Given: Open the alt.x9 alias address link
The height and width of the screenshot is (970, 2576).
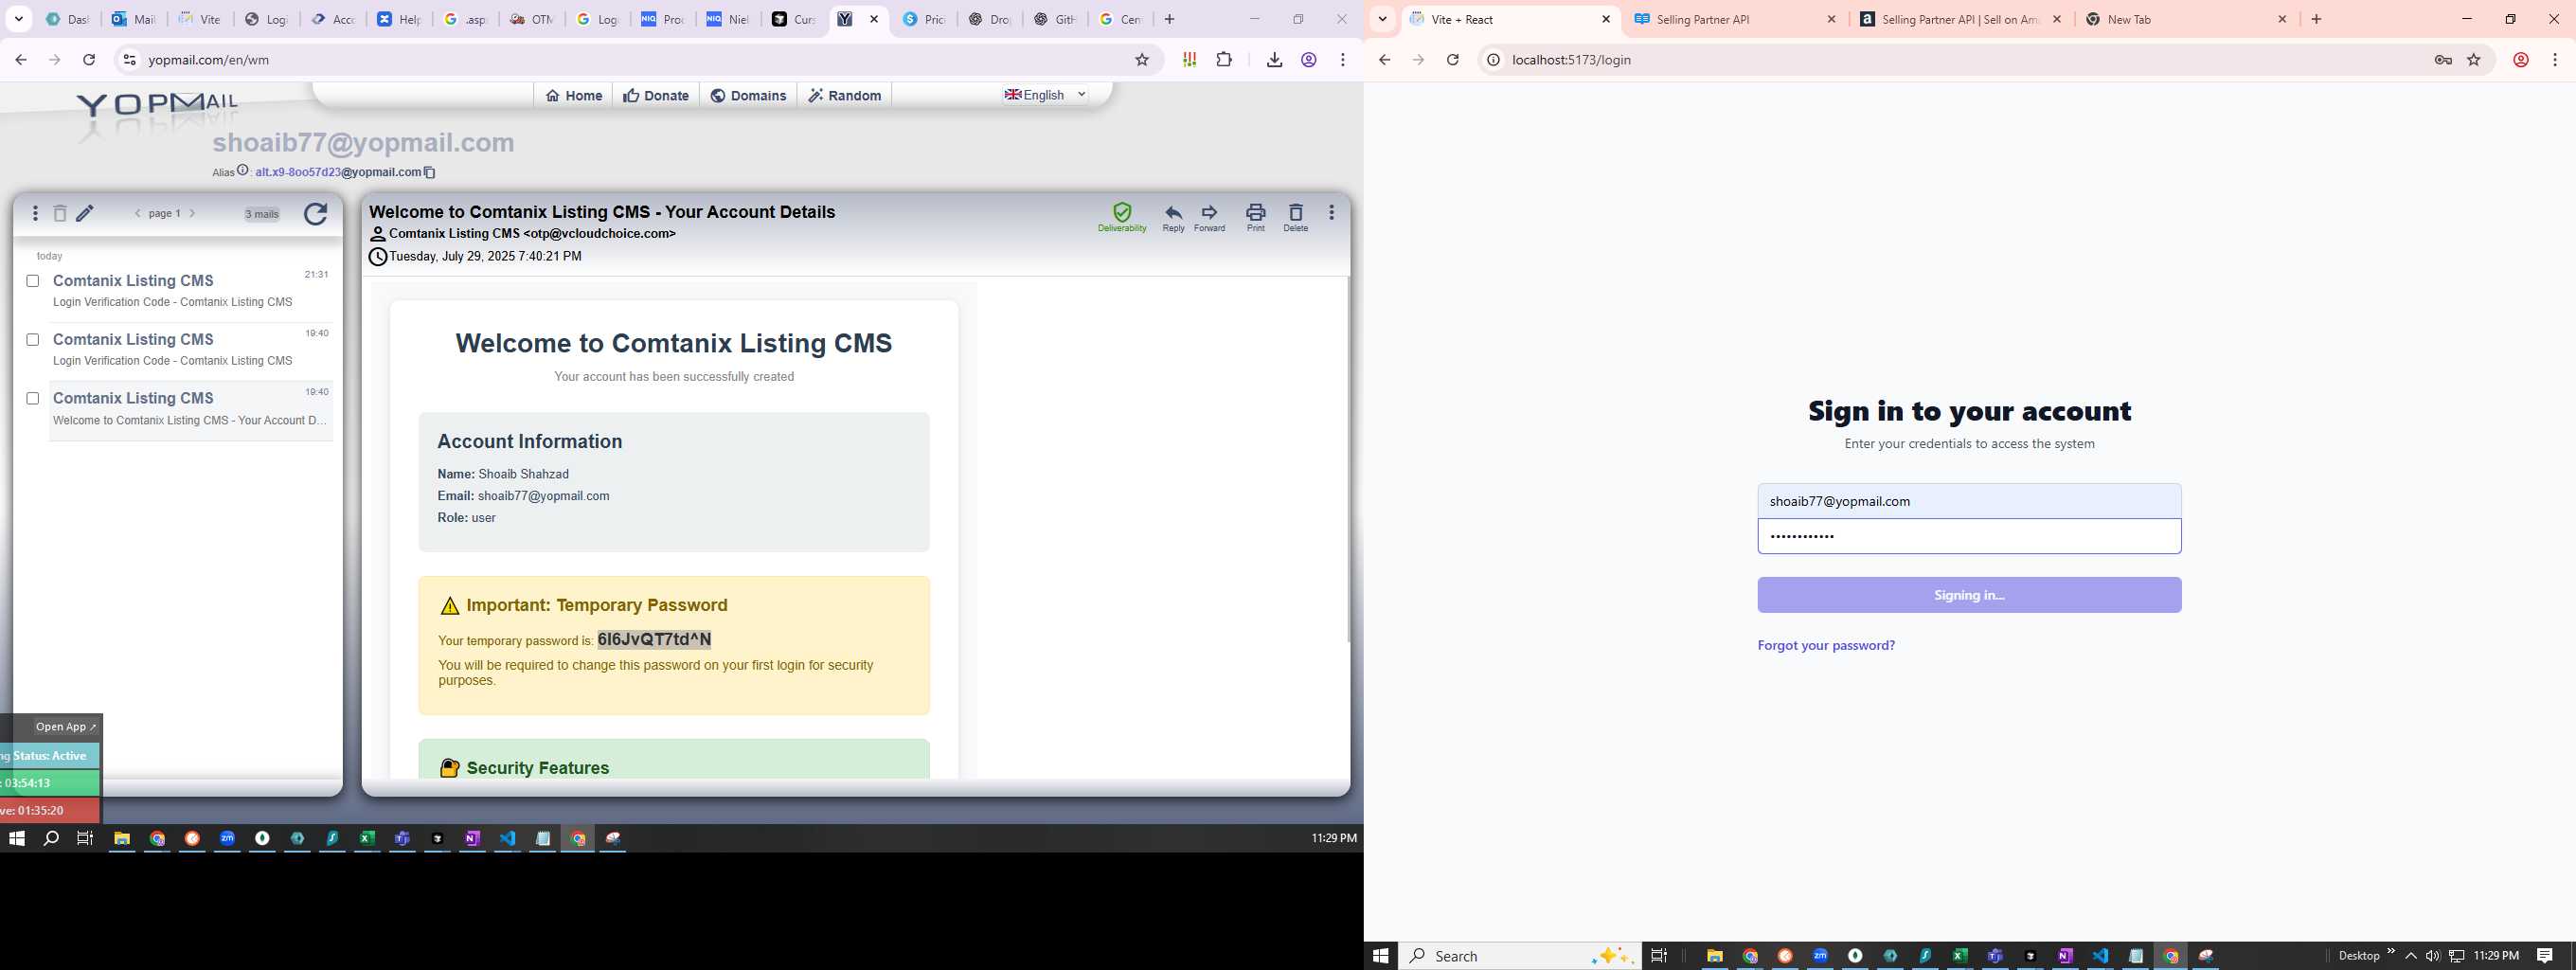Looking at the screenshot, I should 338,172.
